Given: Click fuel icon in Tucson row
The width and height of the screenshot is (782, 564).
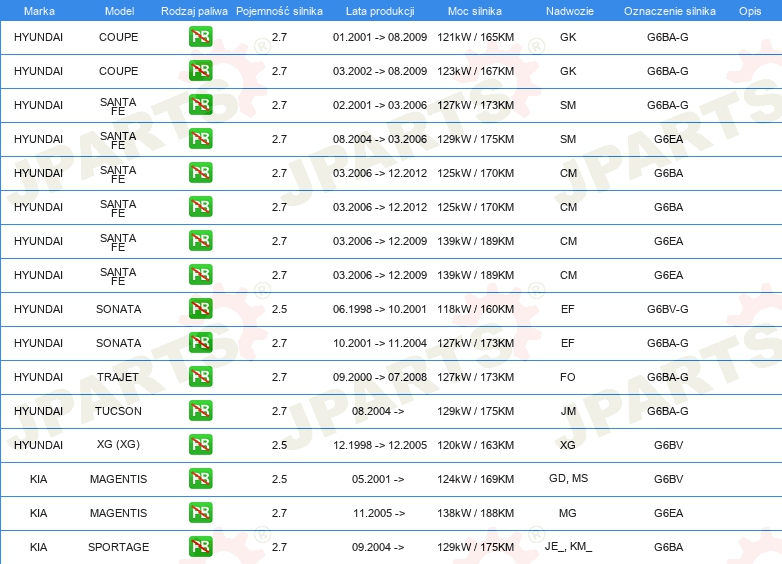Looking at the screenshot, I should coord(200,410).
